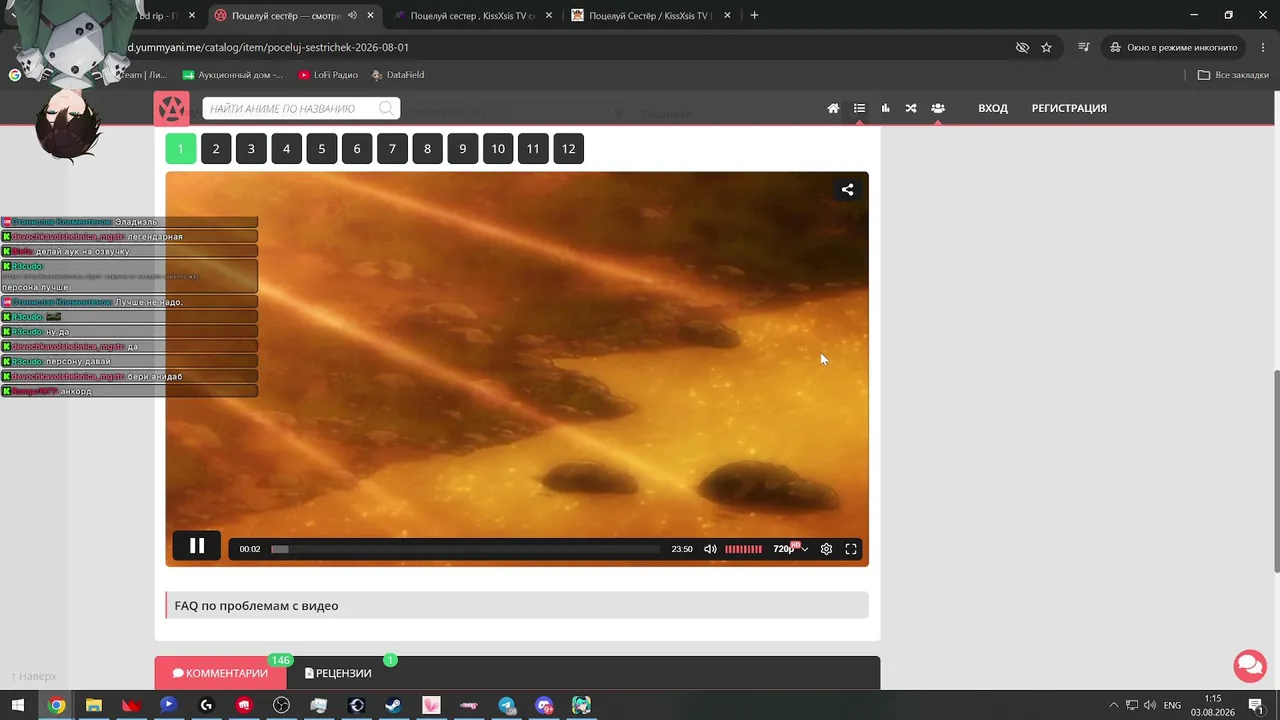Screen dimensions: 1280x720
Task: Open Telegram from the taskbar
Action: point(506,705)
